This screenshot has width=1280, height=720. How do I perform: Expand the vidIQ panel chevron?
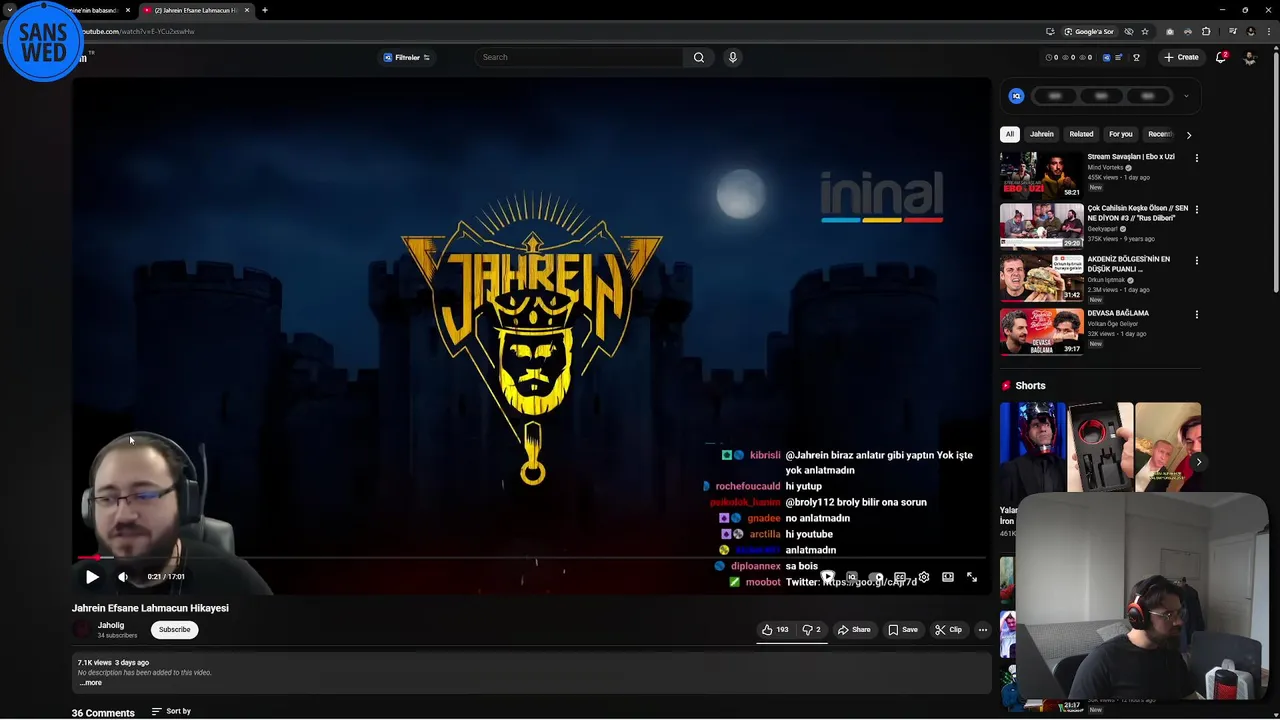(x=1186, y=97)
